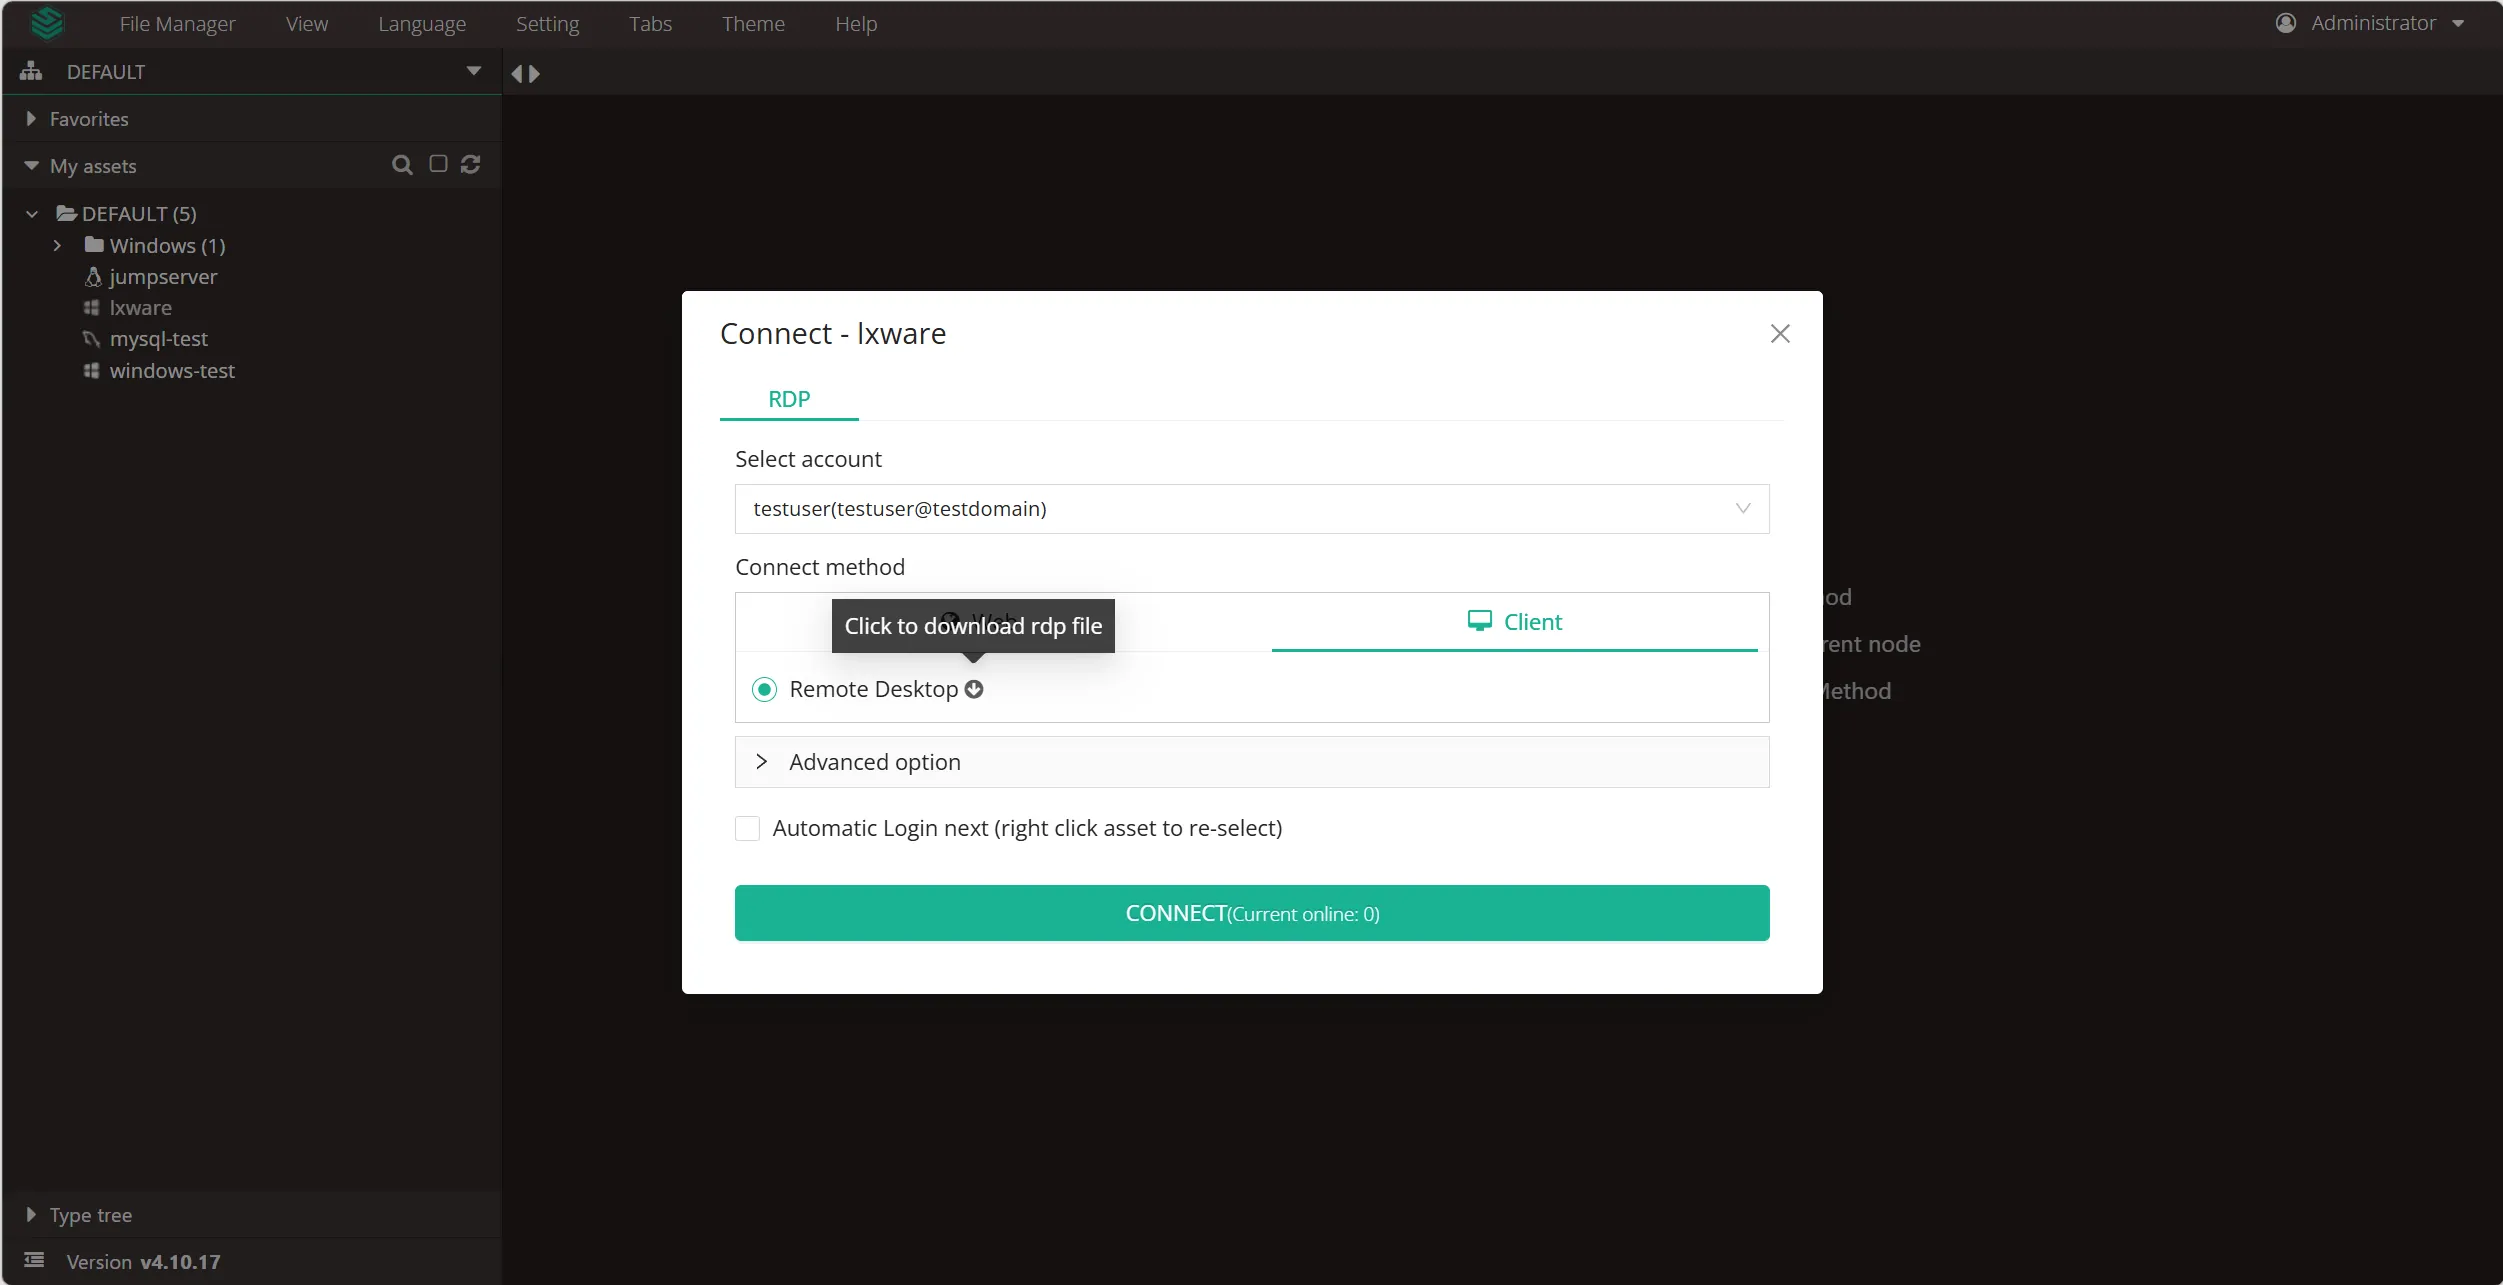Enable Automatic Login next checkbox
The height and width of the screenshot is (1285, 2503).
point(747,828)
